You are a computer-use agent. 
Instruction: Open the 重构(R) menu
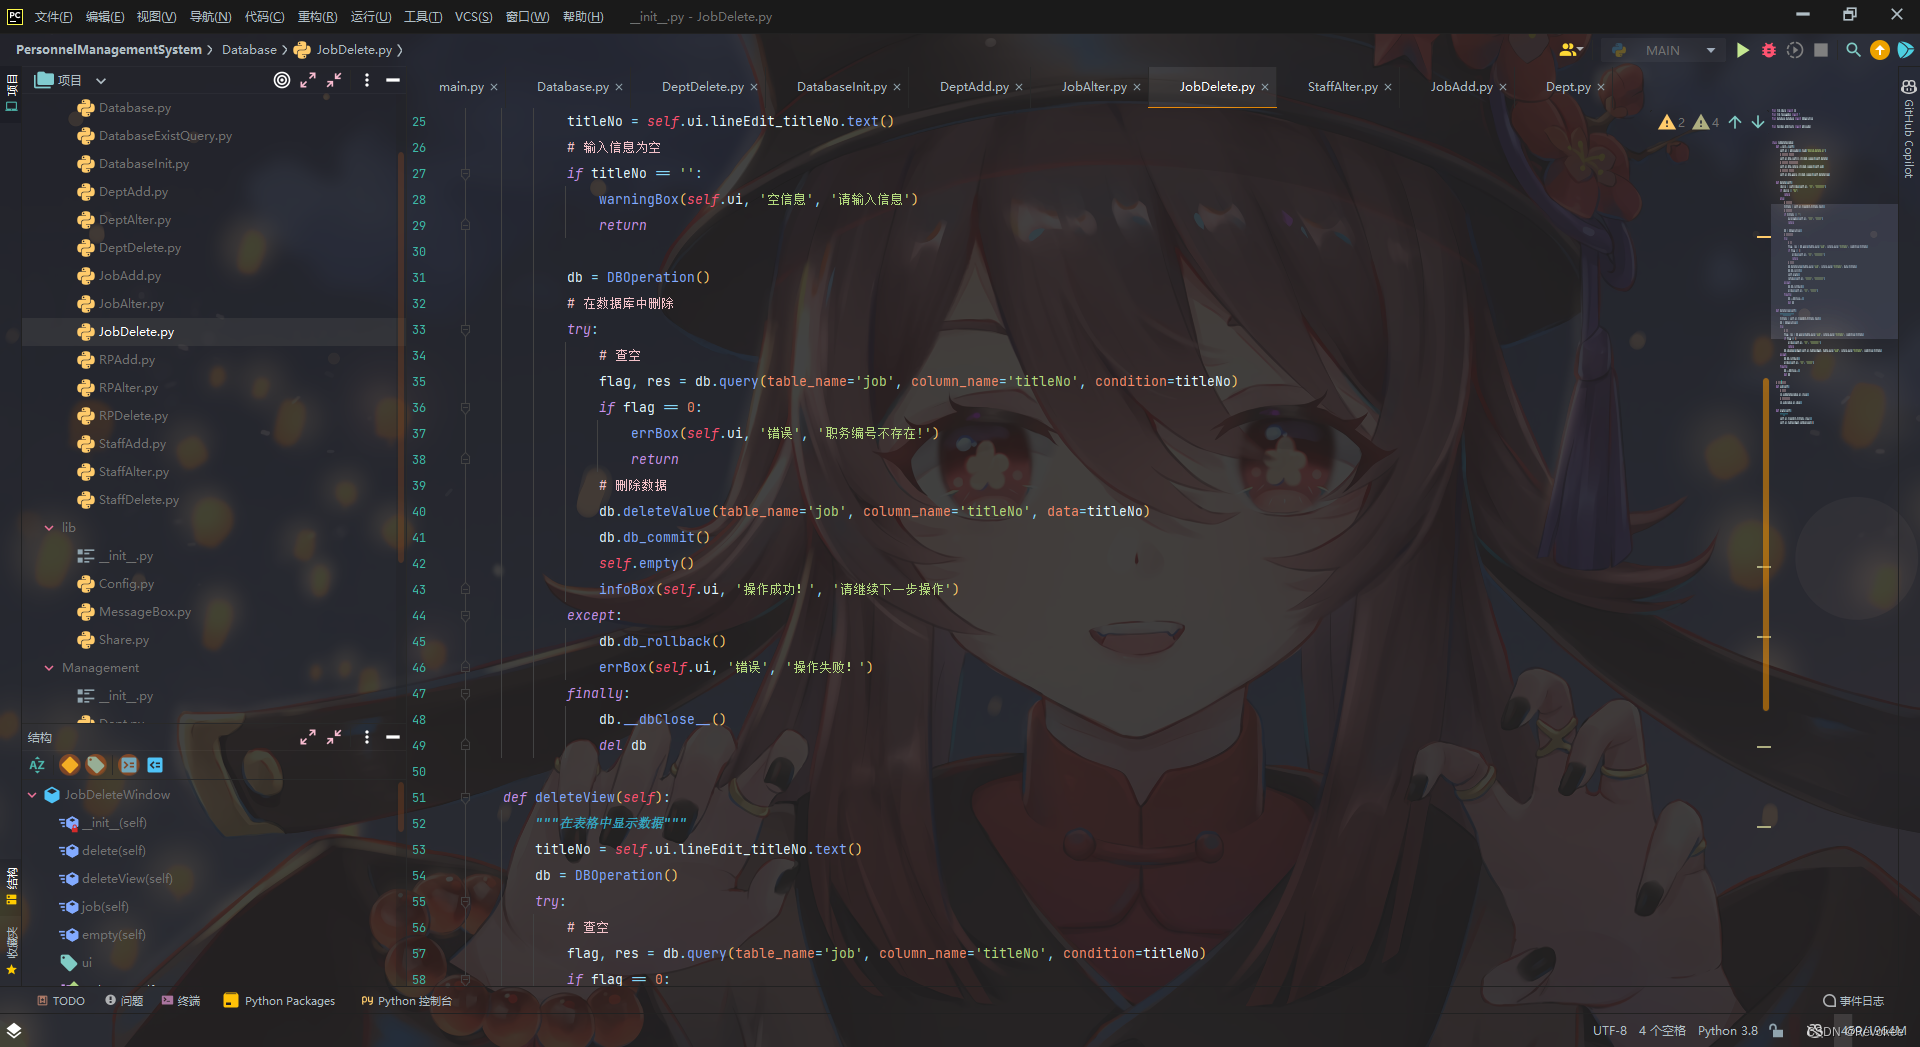tap(317, 16)
